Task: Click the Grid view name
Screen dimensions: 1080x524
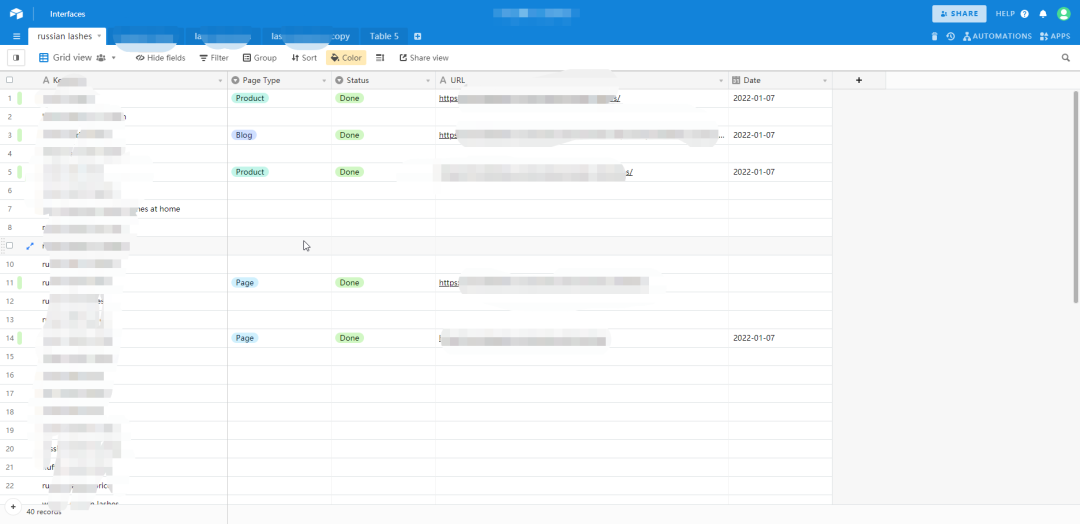Action: click(x=72, y=58)
